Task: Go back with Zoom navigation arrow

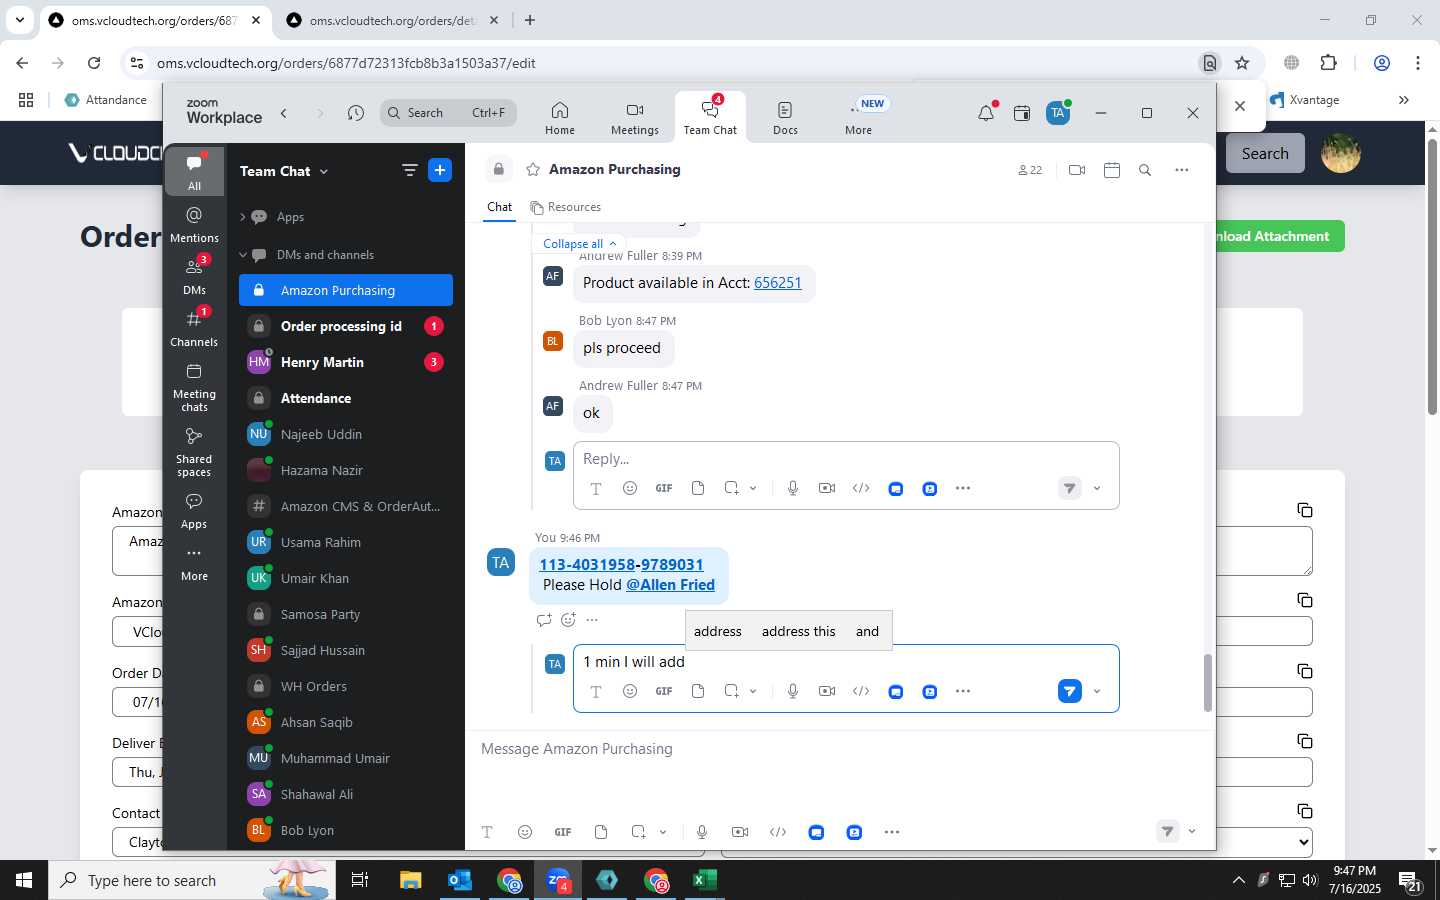Action: (284, 113)
